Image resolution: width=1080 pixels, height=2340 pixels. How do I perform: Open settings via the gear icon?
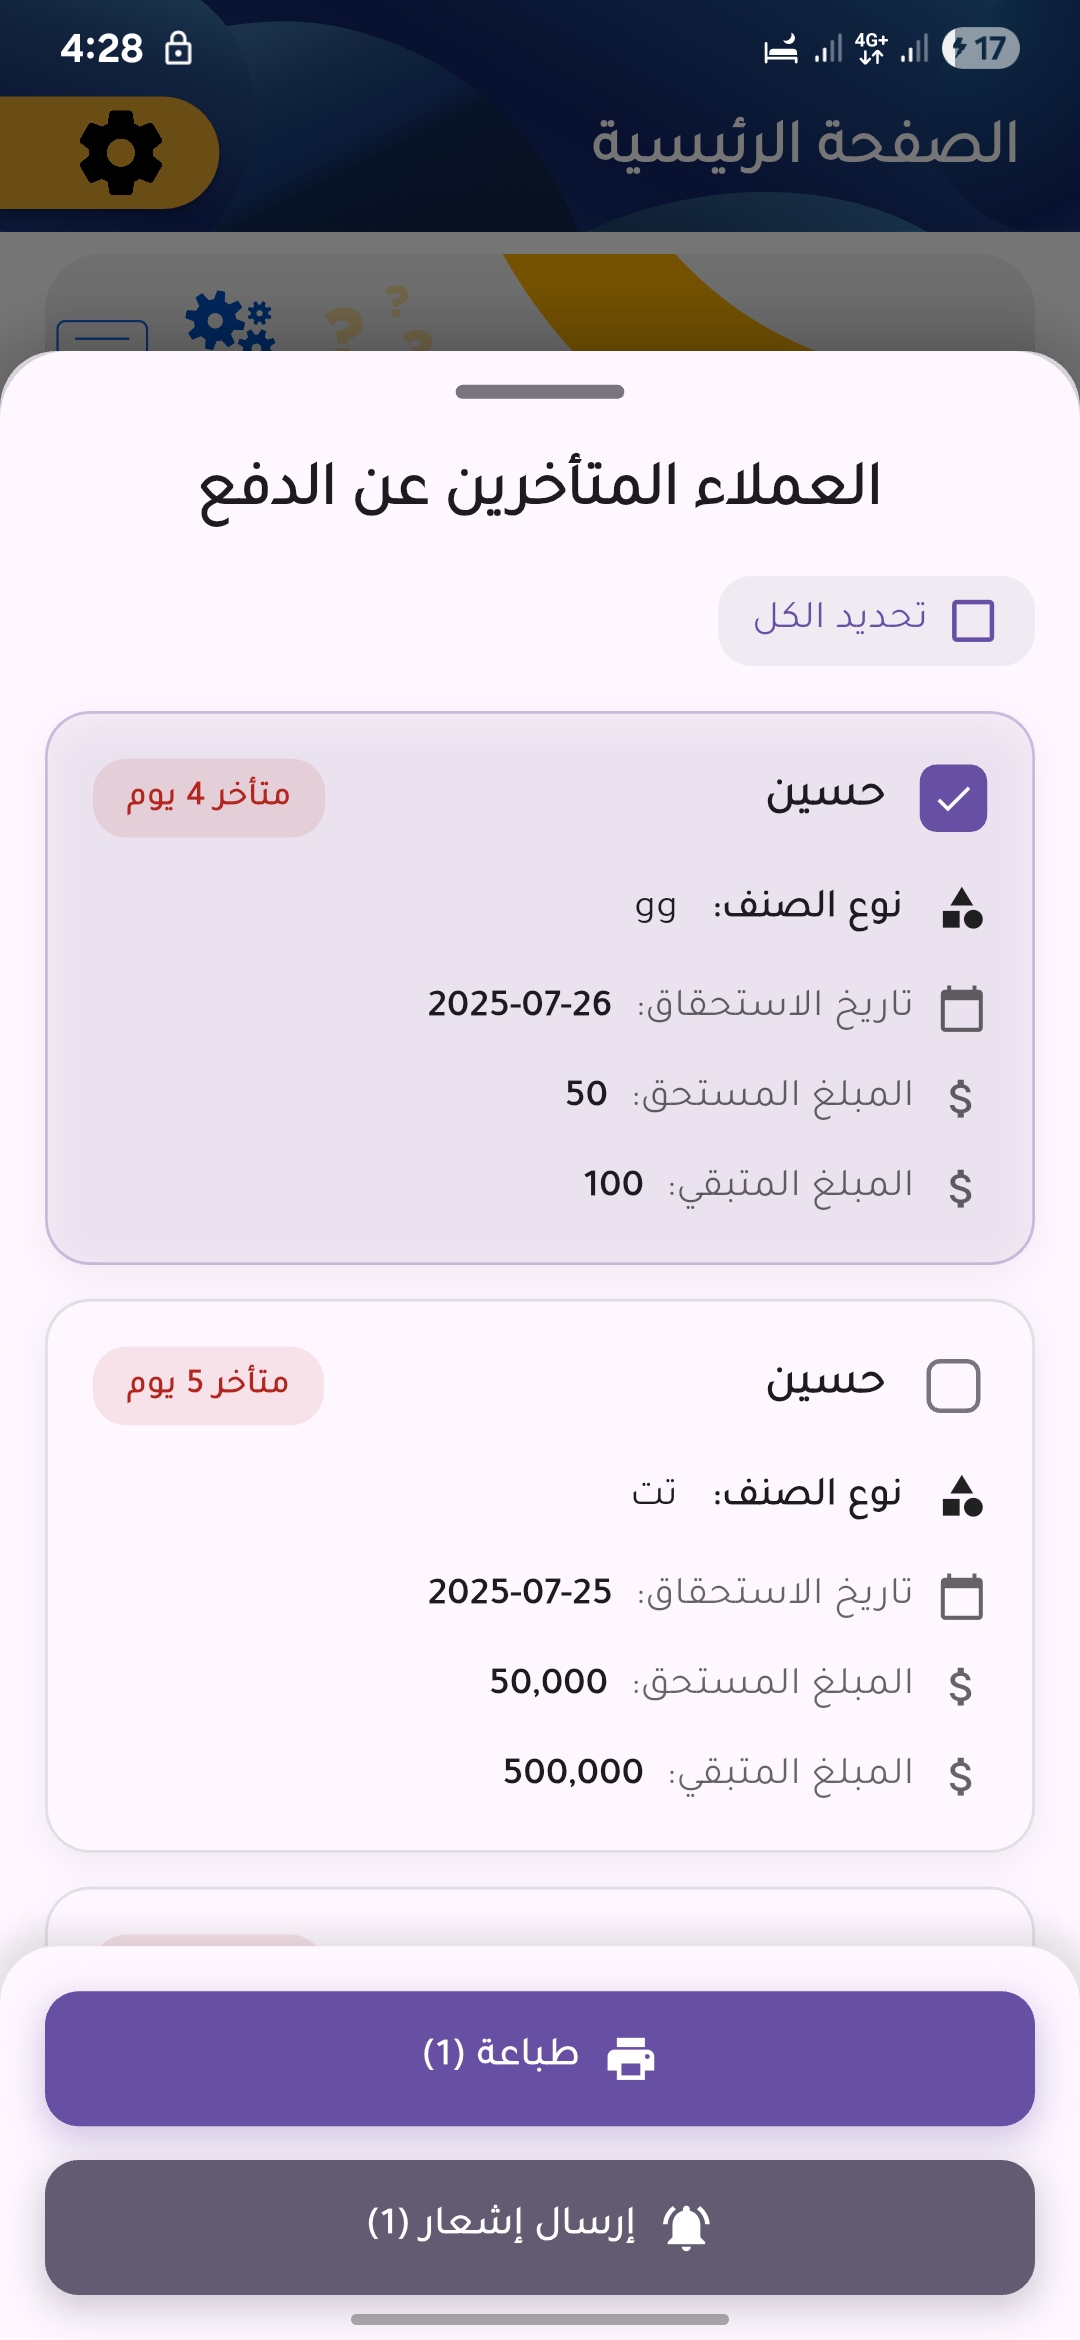coord(120,153)
